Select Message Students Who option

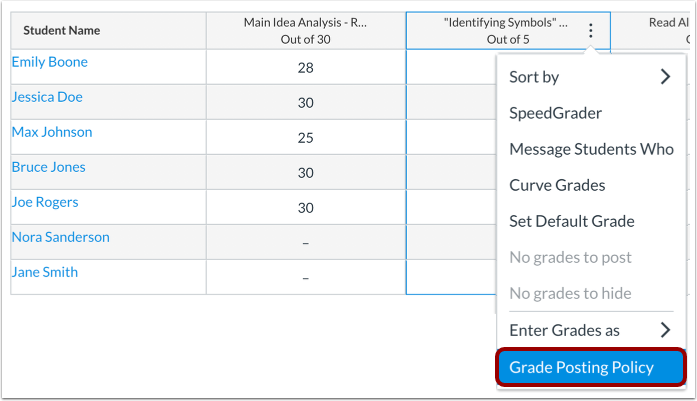point(591,149)
